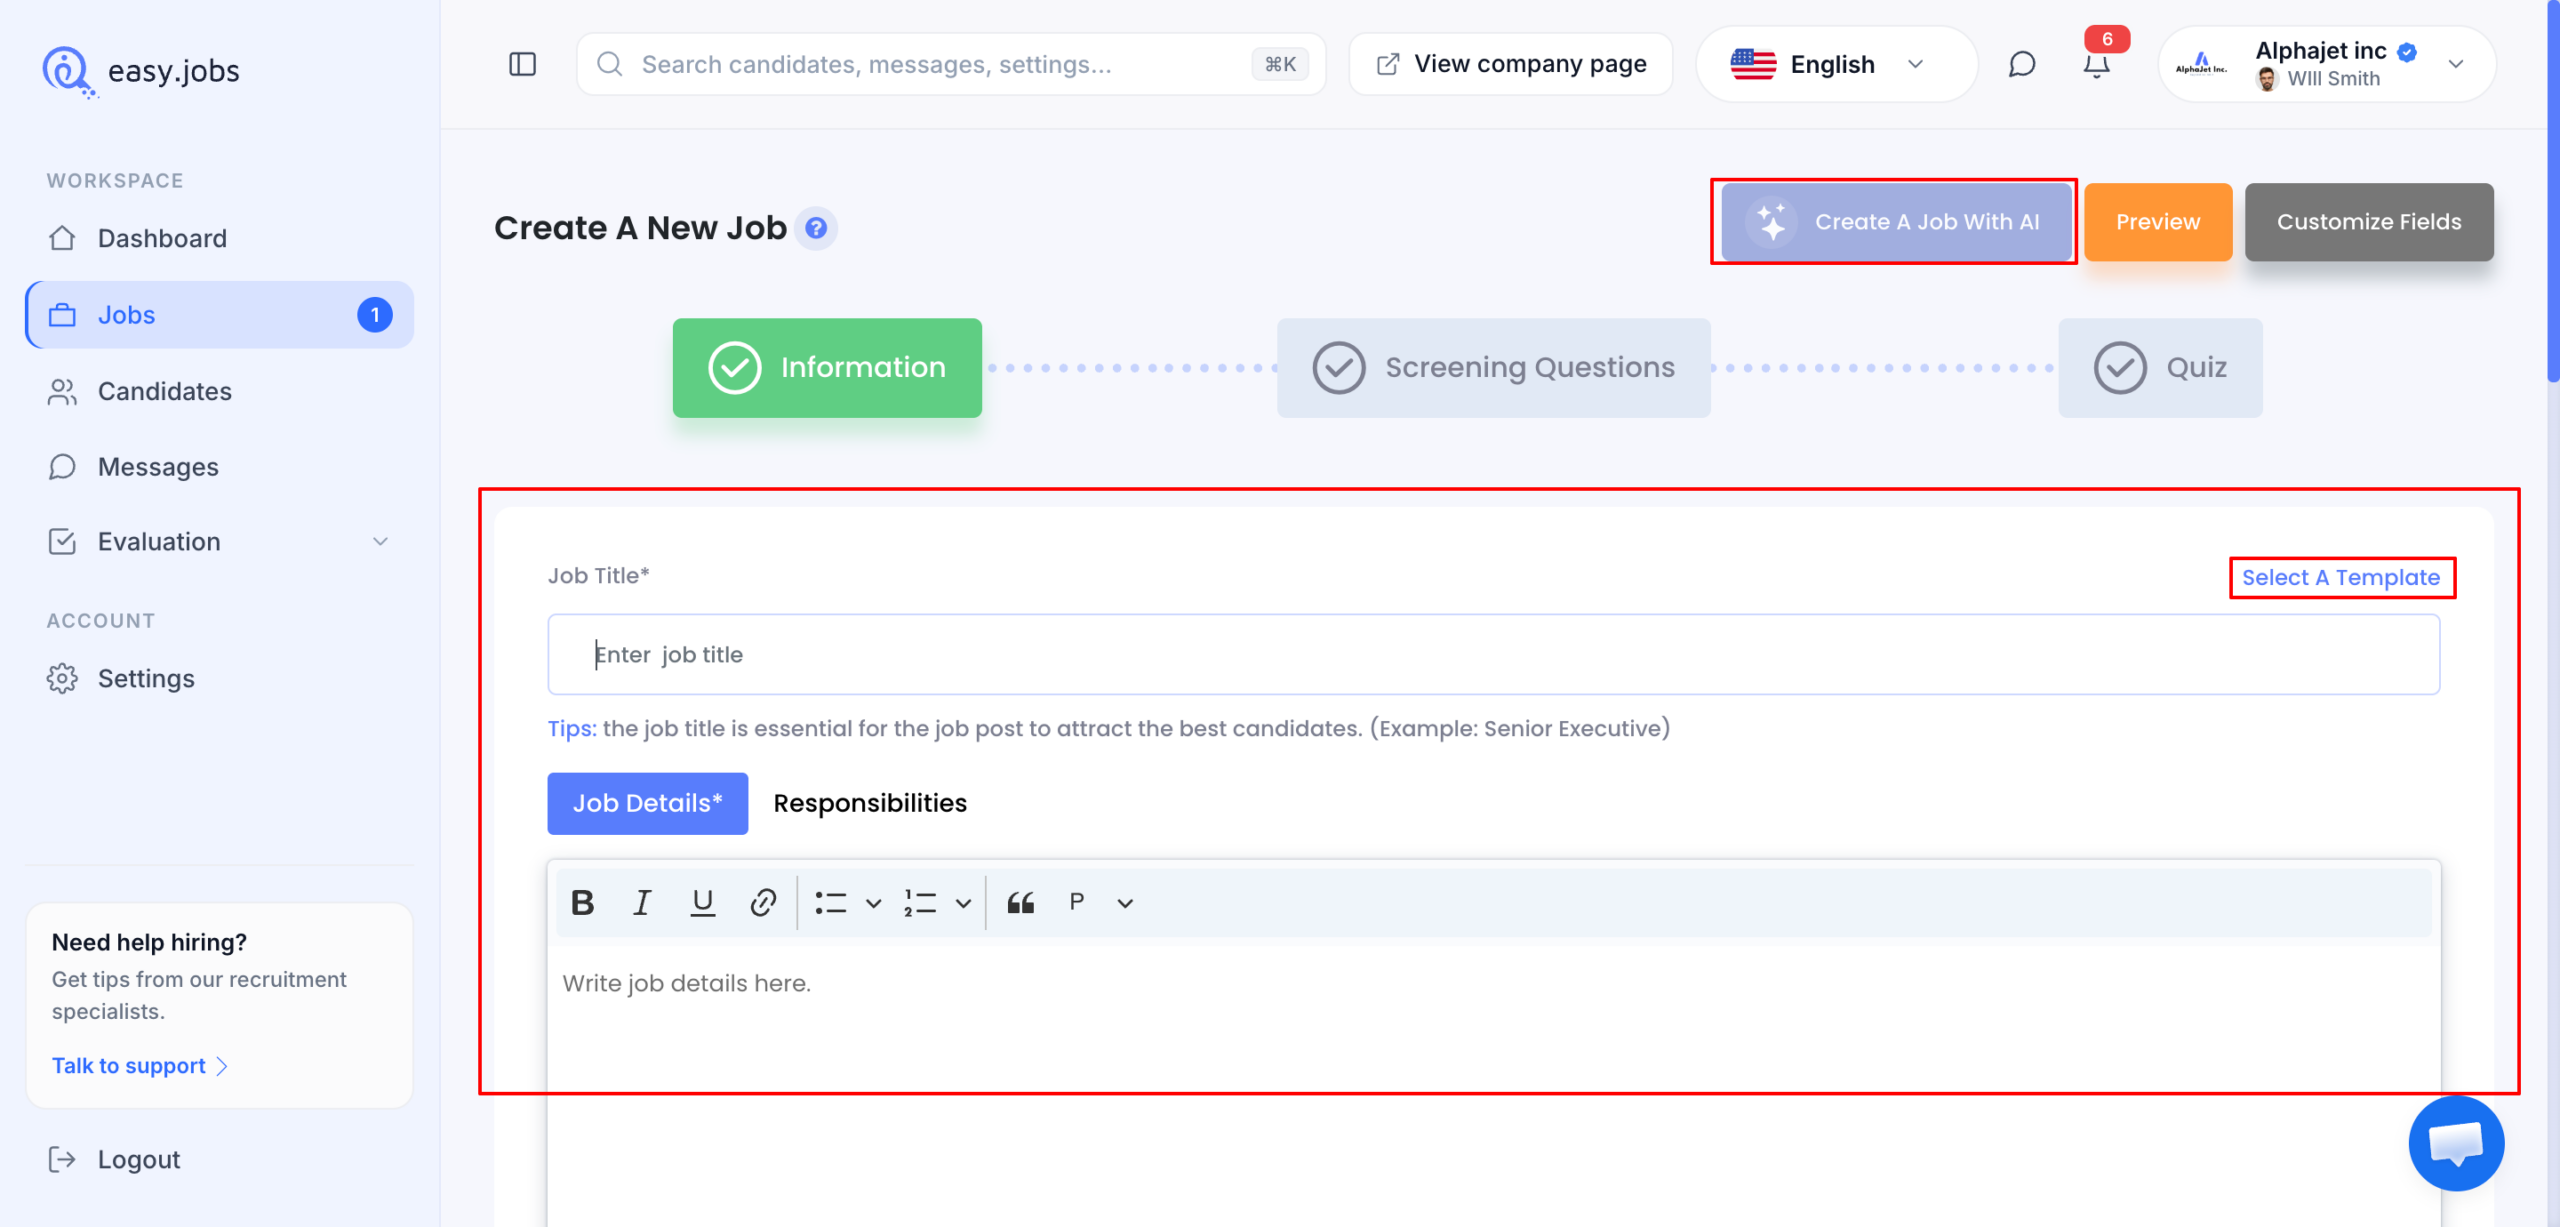
Task: Open Messages in the sidebar
Action: point(219,467)
